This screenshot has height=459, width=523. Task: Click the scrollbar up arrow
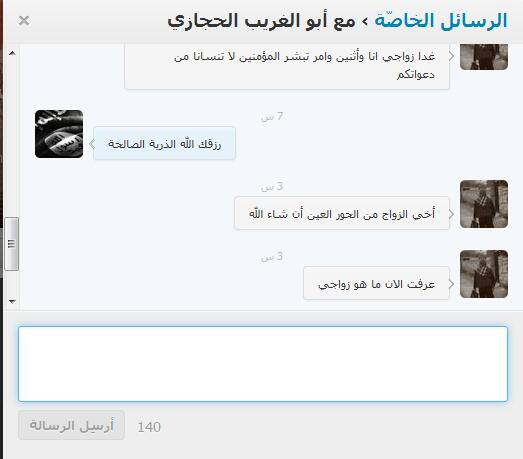[12, 53]
